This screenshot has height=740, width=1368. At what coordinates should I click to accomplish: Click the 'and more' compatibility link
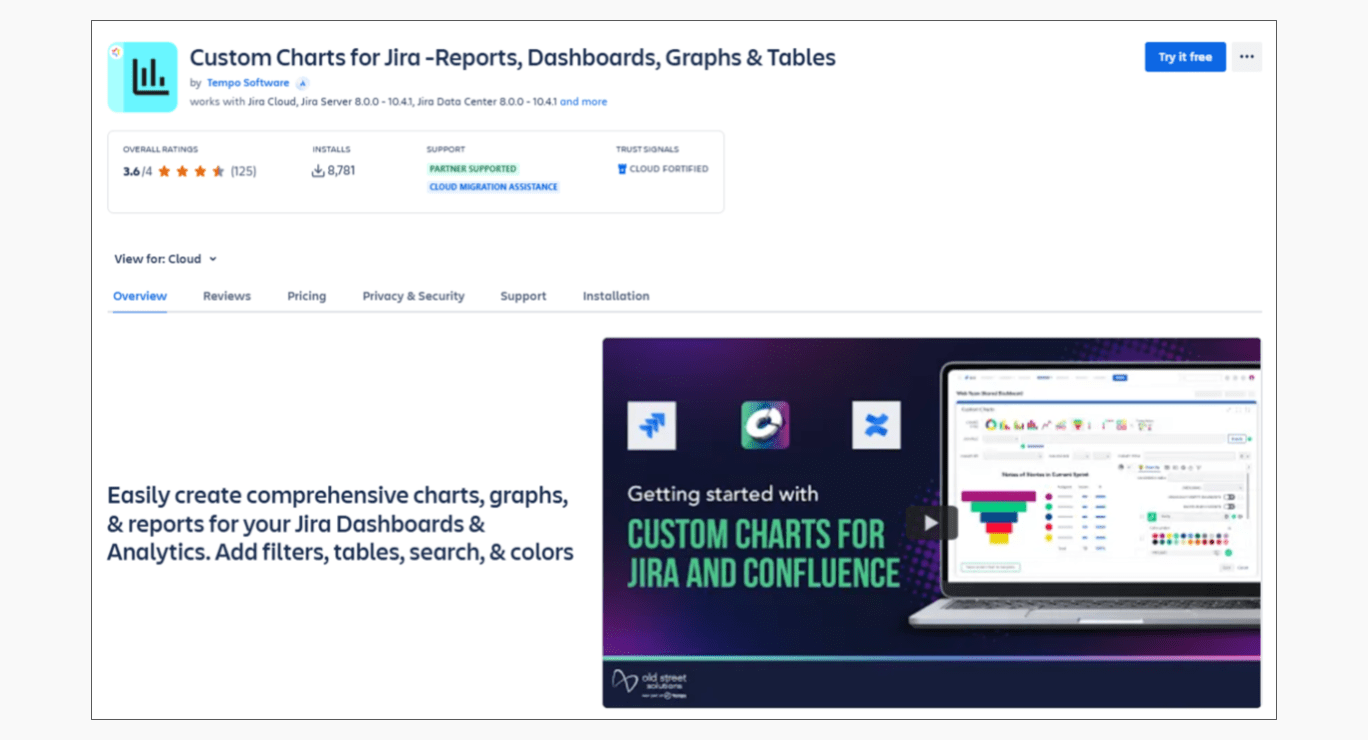583,102
